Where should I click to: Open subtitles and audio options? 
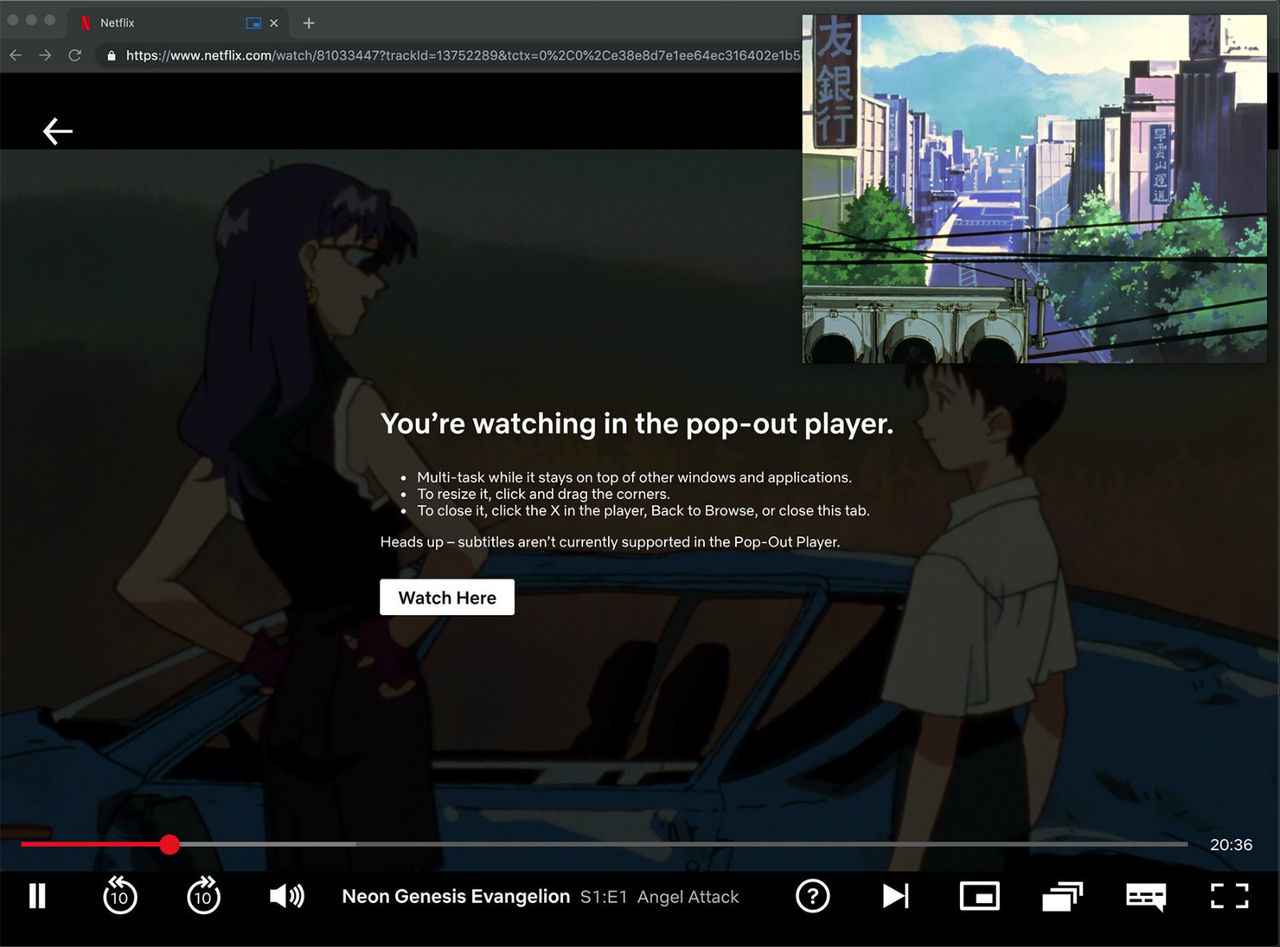[1146, 896]
